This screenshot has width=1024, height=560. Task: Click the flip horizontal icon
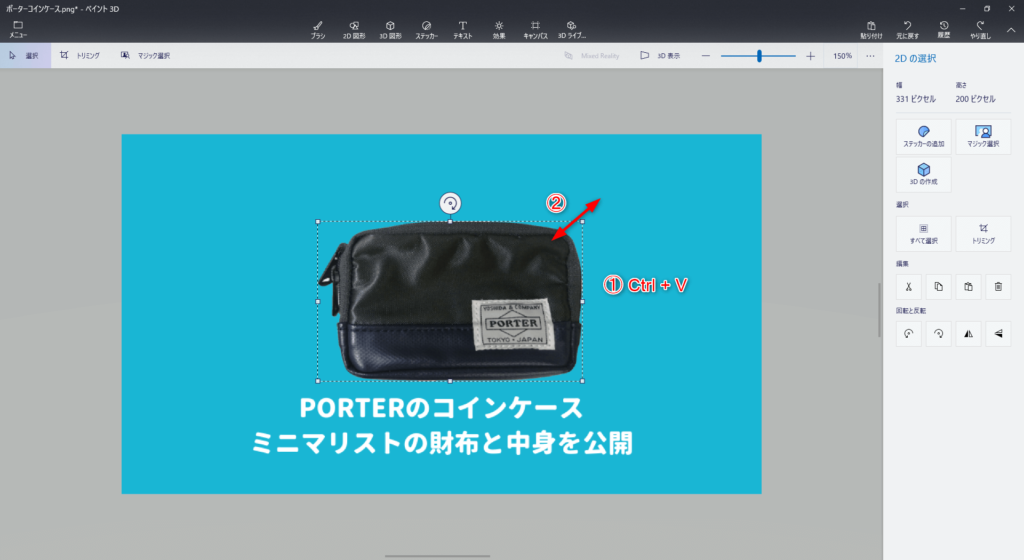pos(968,334)
